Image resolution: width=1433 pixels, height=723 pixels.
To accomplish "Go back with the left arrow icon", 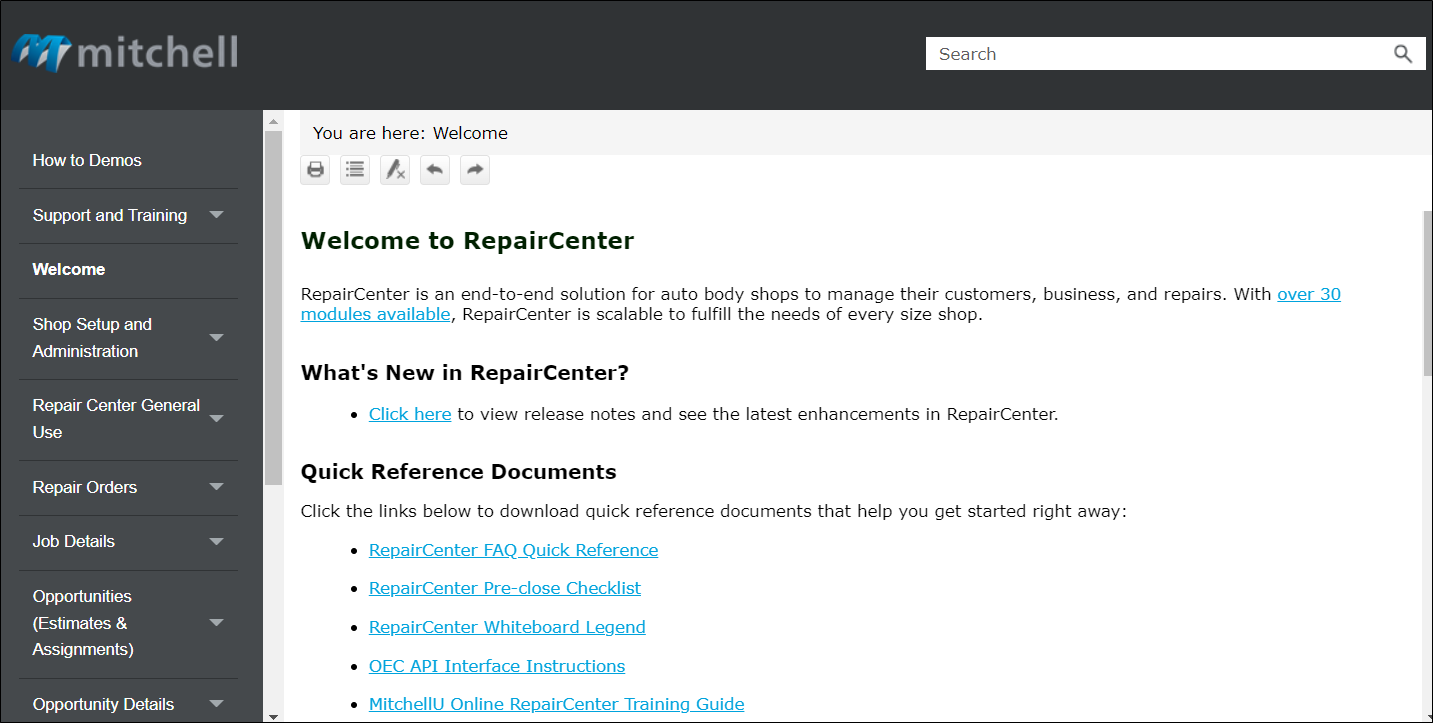I will [435, 170].
